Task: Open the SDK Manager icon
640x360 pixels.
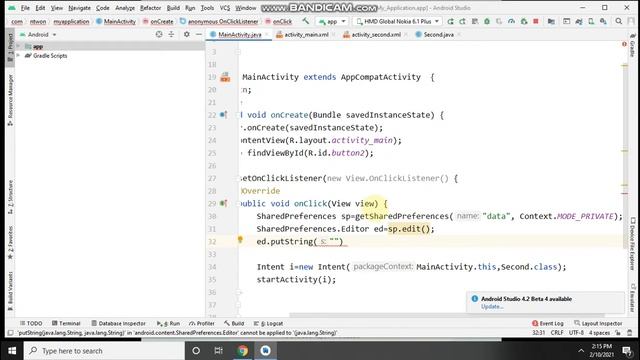Action: (603, 21)
